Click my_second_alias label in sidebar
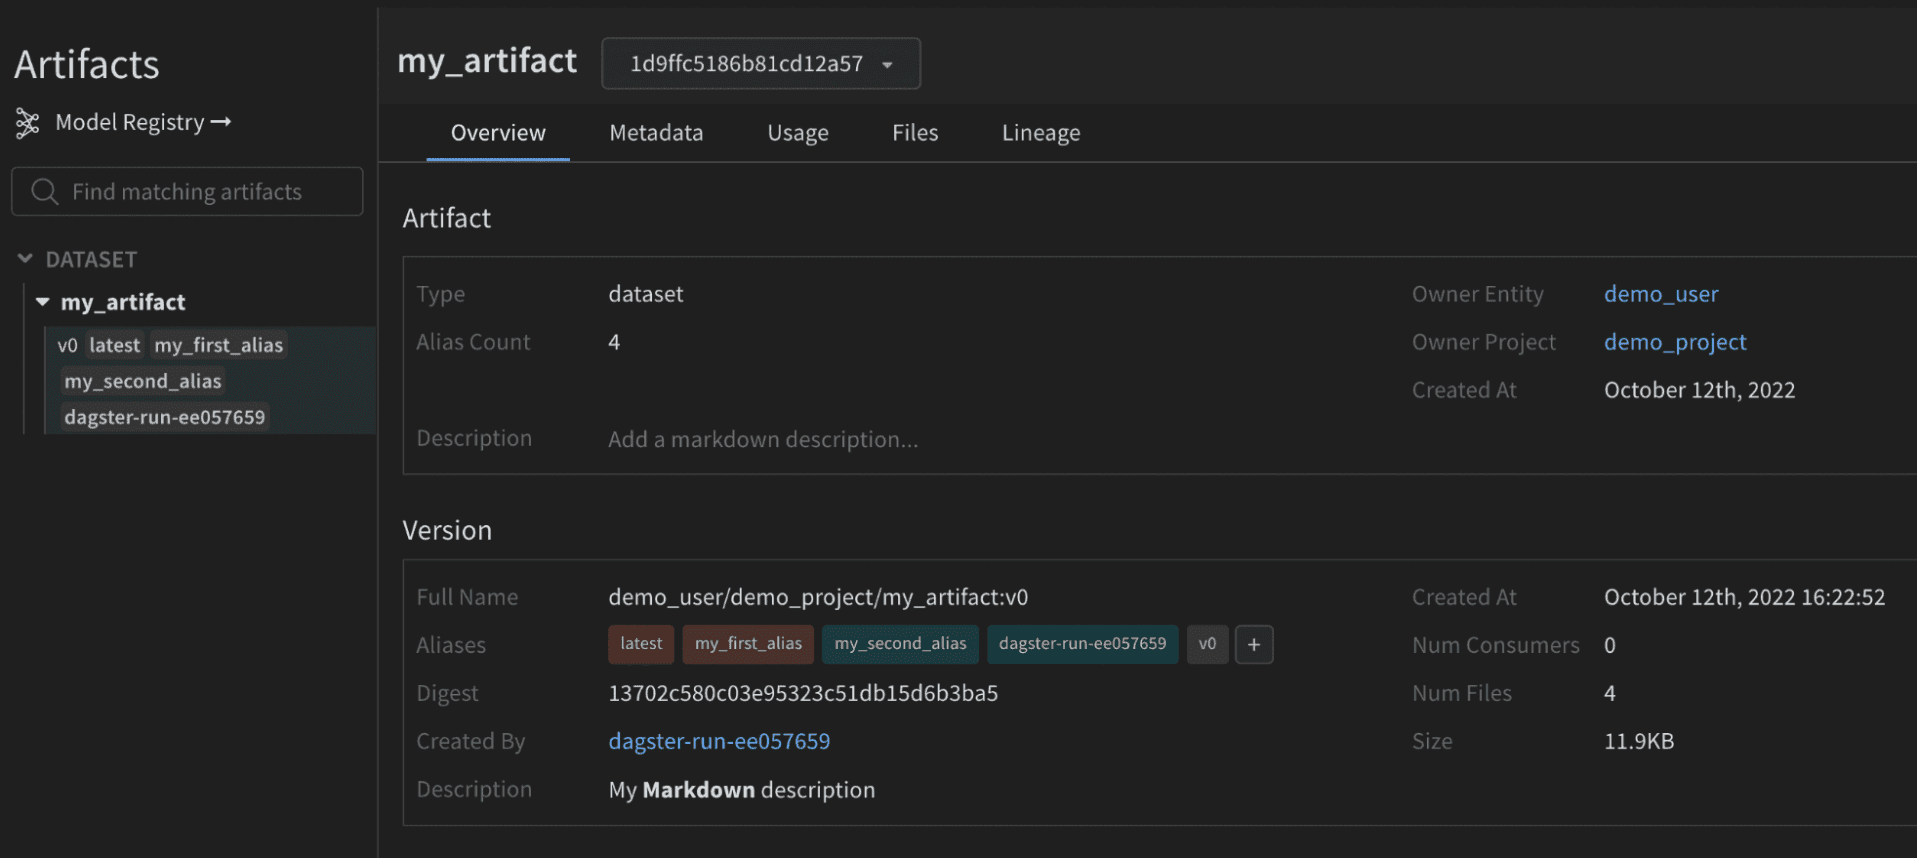This screenshot has height=858, width=1917. [143, 381]
